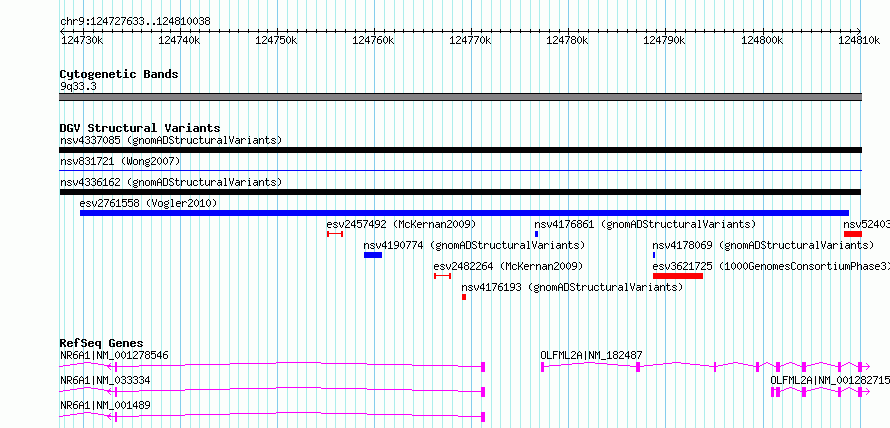Click the 124750k ruler tick label
This screenshot has height=428, width=890.
tap(276, 40)
